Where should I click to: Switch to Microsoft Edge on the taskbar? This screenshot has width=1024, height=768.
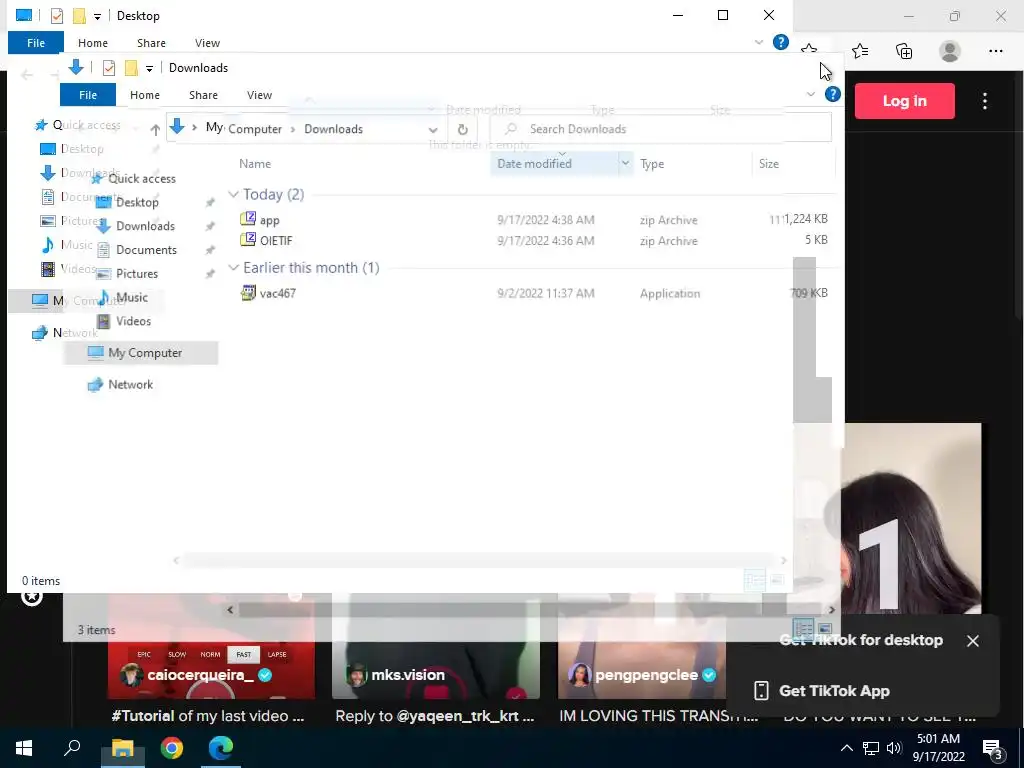click(x=221, y=748)
